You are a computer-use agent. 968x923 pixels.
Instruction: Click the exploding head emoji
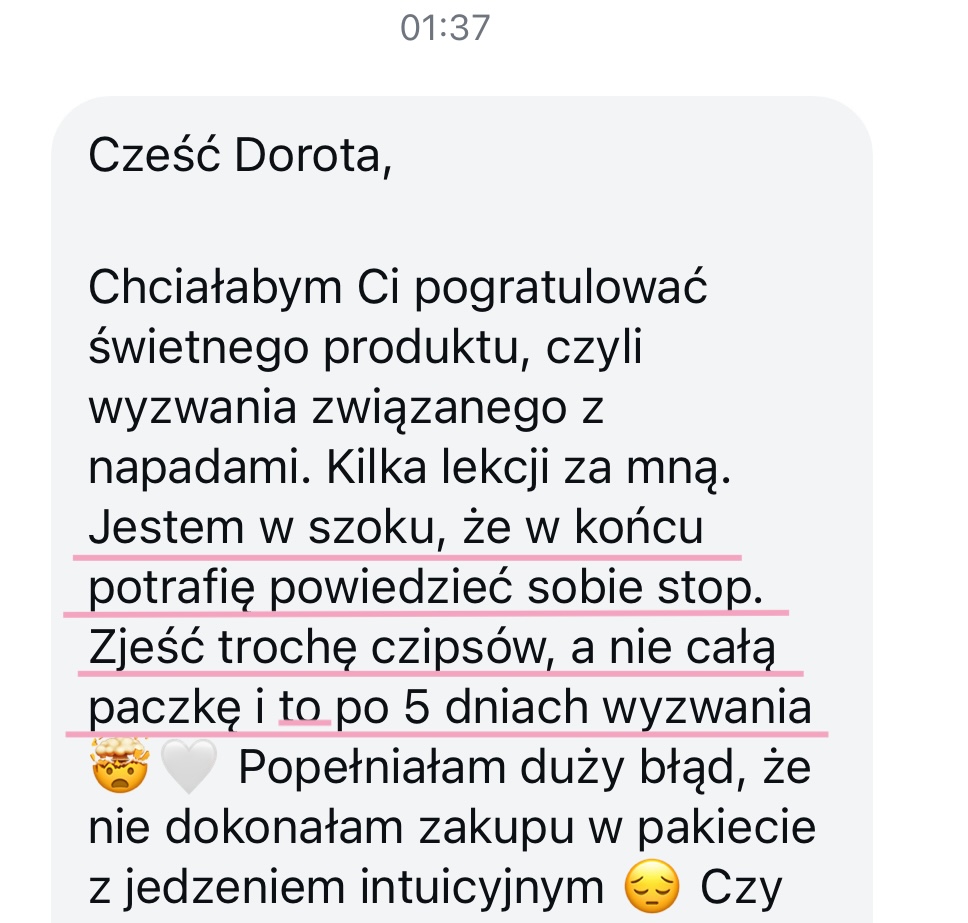coord(120,765)
